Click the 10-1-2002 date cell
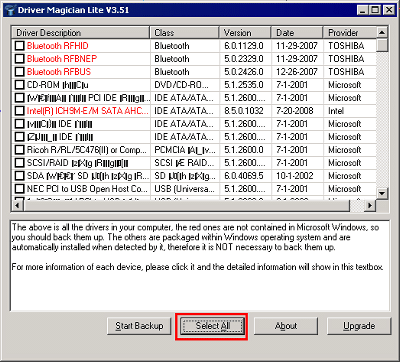This screenshot has width=400, height=362. point(295,176)
